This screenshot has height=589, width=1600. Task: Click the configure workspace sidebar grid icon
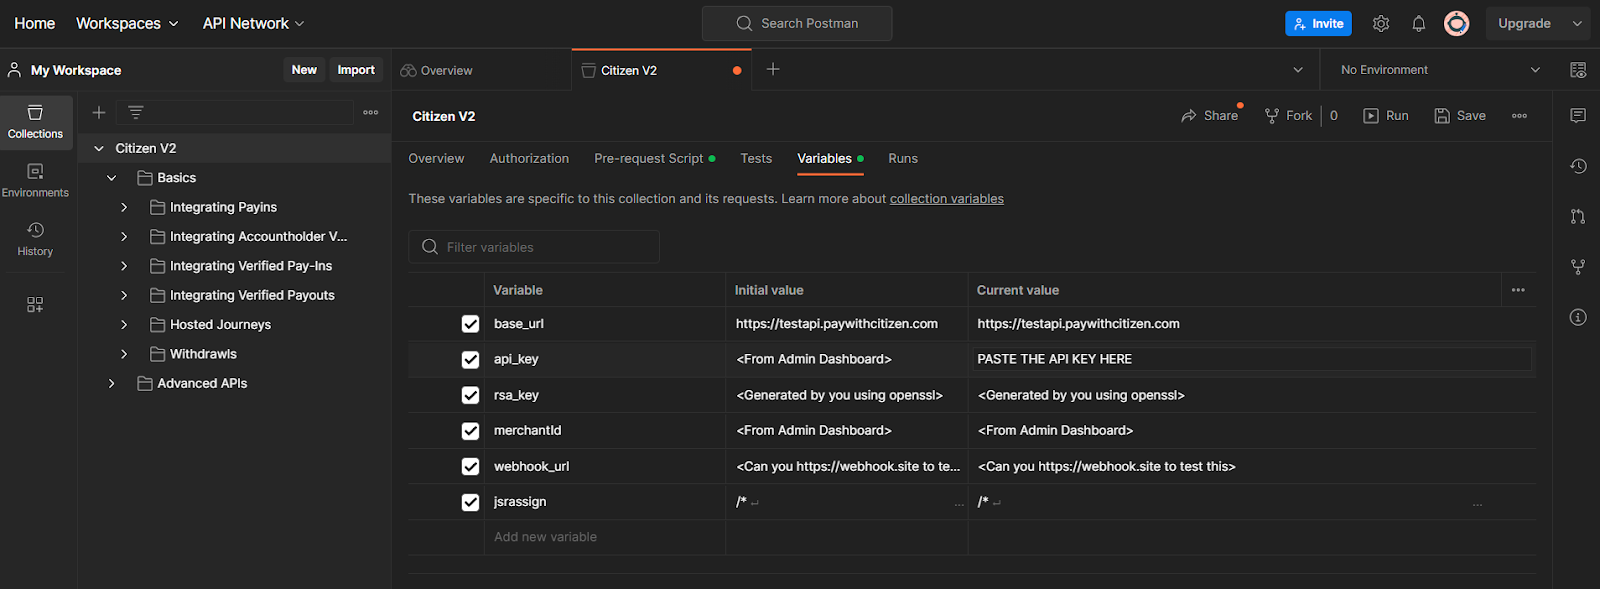(x=35, y=304)
